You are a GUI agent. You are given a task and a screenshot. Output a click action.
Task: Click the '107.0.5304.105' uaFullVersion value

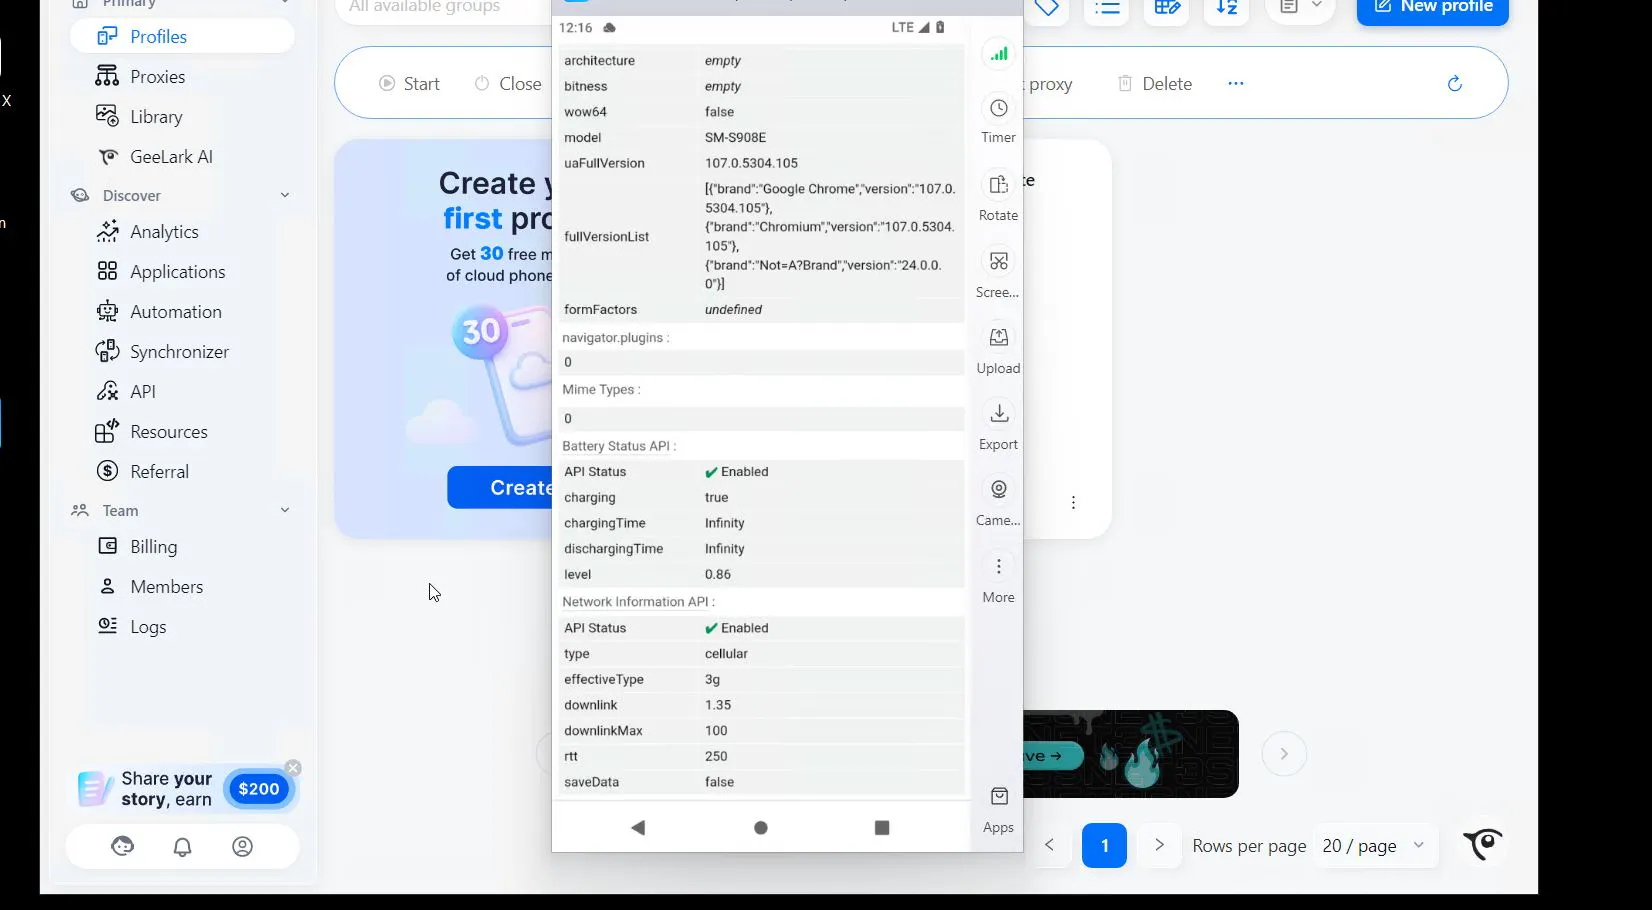pyautogui.click(x=751, y=164)
